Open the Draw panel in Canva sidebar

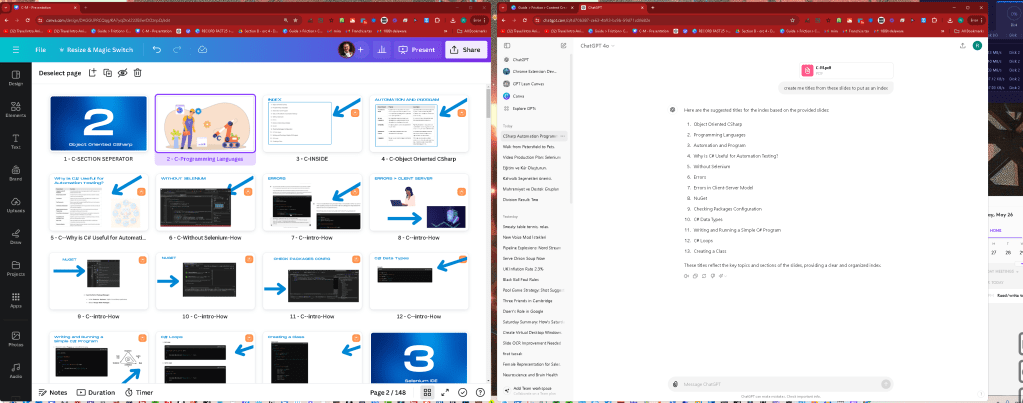pyautogui.click(x=16, y=236)
